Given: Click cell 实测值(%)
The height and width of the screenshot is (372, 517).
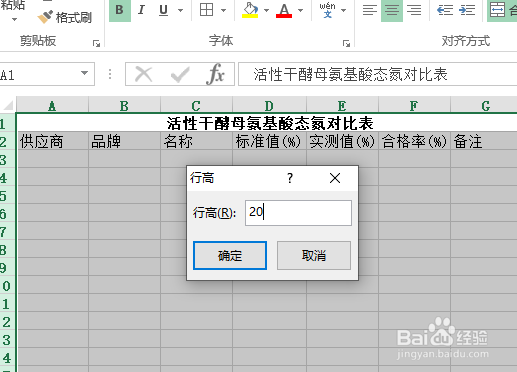Looking at the screenshot, I should coord(342,141).
